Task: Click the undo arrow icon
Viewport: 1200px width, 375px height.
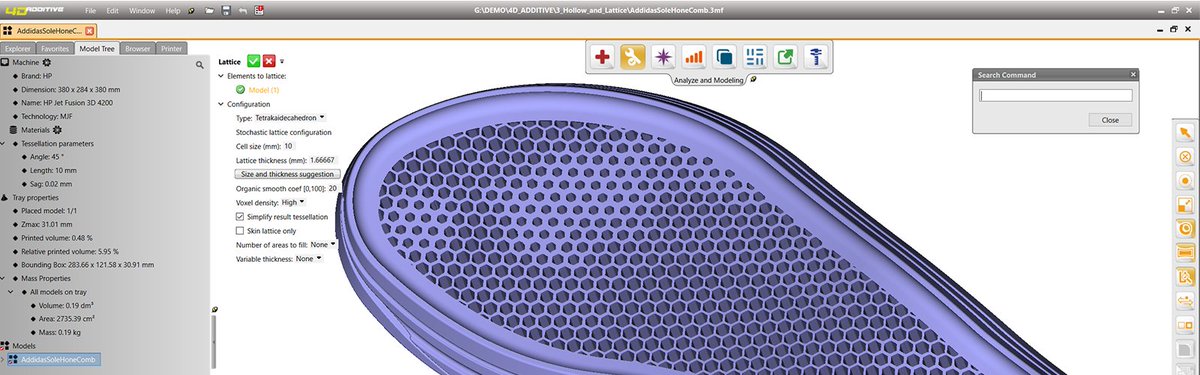Action: [x=243, y=10]
